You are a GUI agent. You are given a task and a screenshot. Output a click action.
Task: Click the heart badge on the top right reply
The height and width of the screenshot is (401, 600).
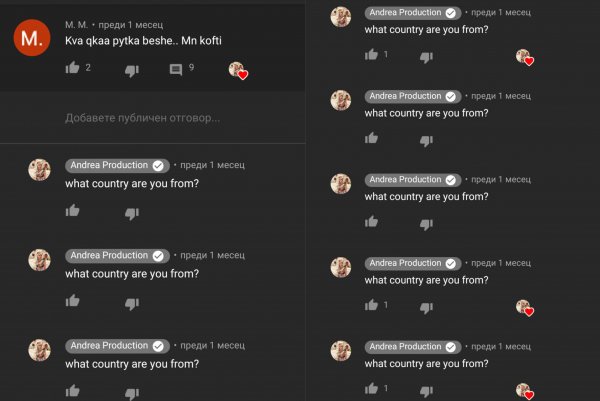coord(525,57)
